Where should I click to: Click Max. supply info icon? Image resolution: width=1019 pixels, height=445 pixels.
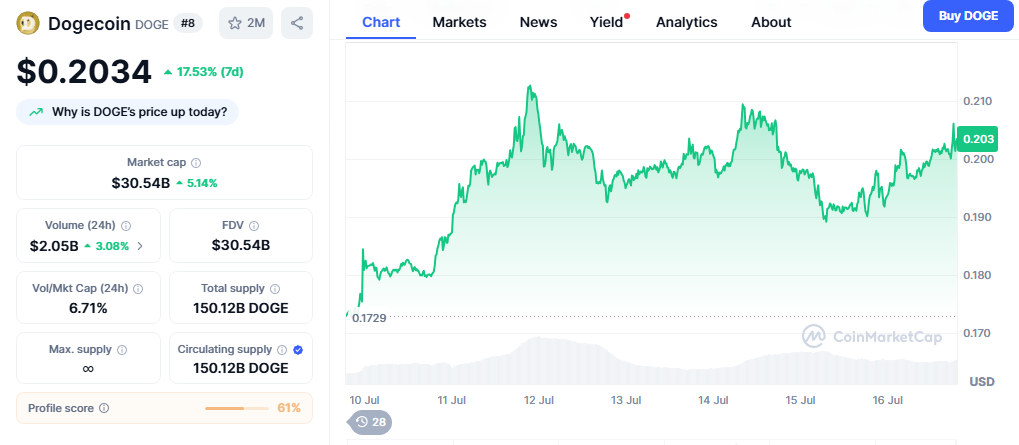click(x=122, y=350)
